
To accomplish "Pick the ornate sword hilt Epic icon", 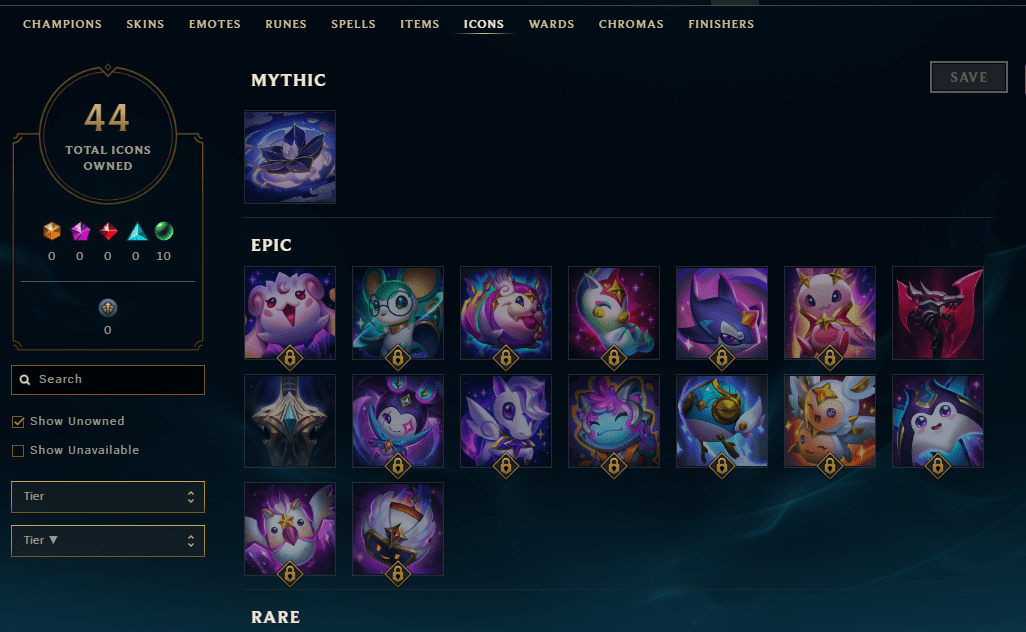I will [290, 421].
